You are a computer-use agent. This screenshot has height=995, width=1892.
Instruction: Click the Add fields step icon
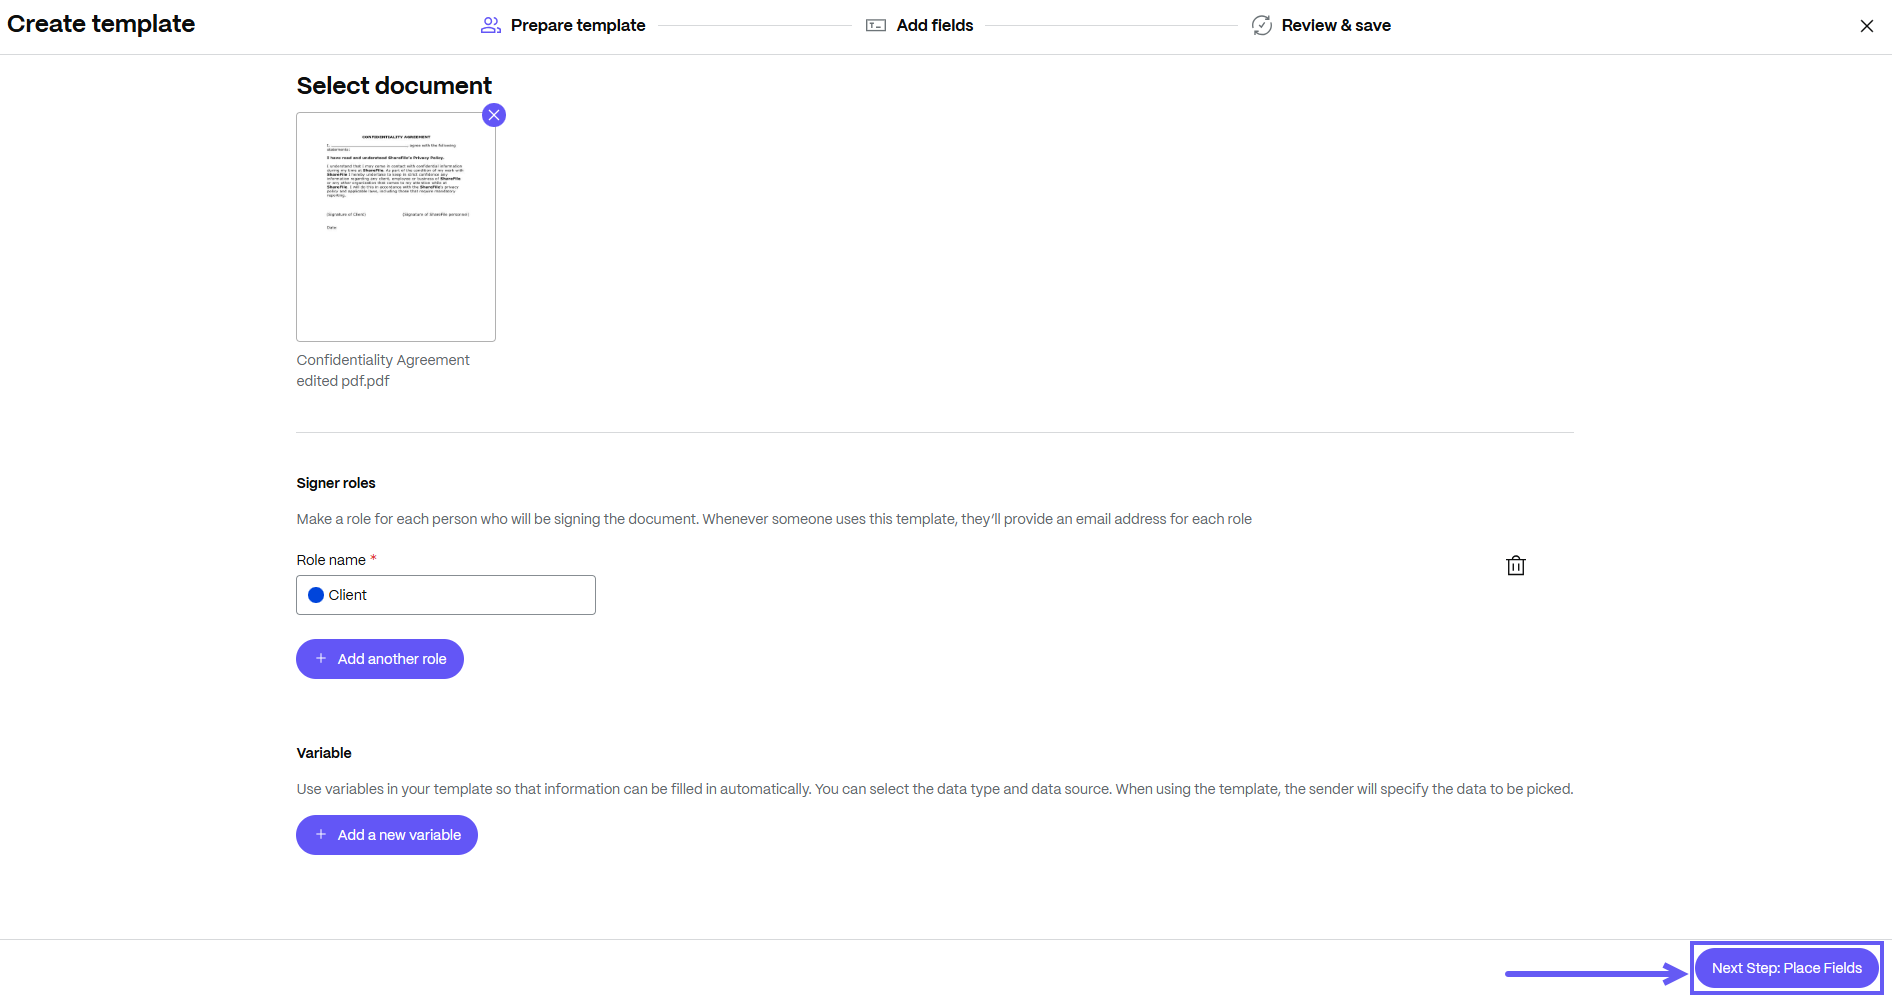(876, 25)
